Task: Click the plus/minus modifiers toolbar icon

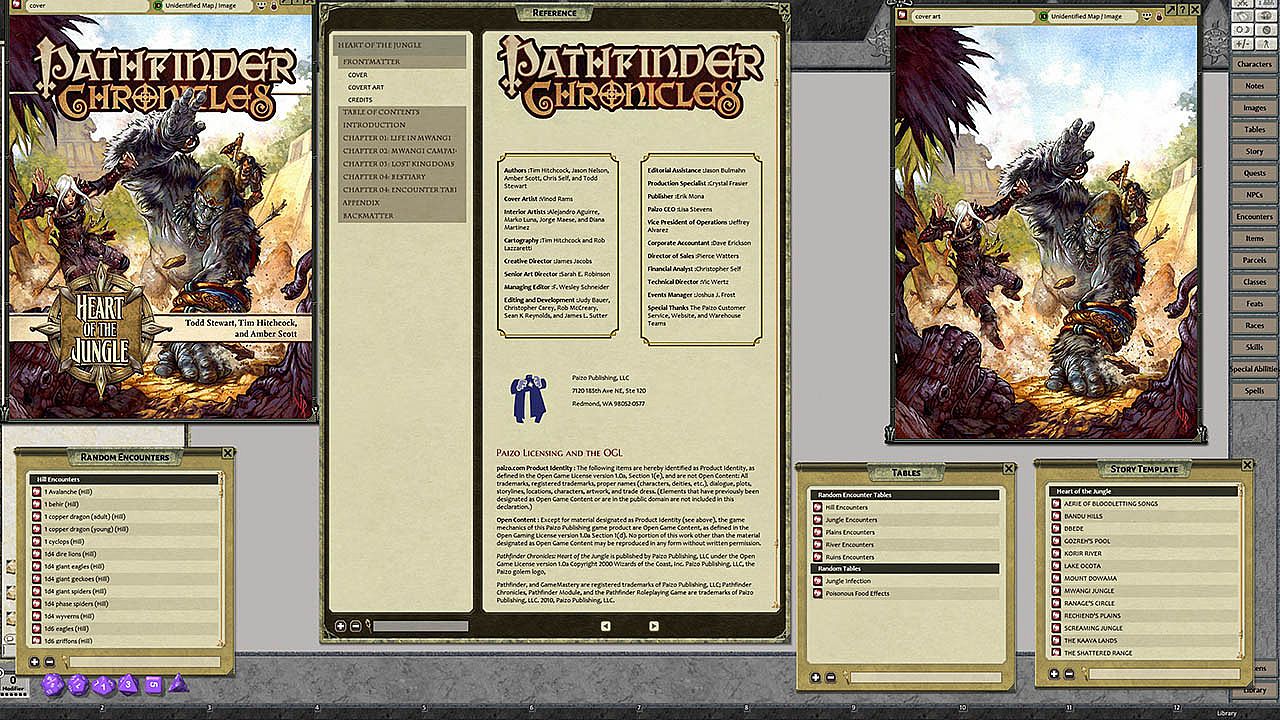Action: tap(1240, 44)
